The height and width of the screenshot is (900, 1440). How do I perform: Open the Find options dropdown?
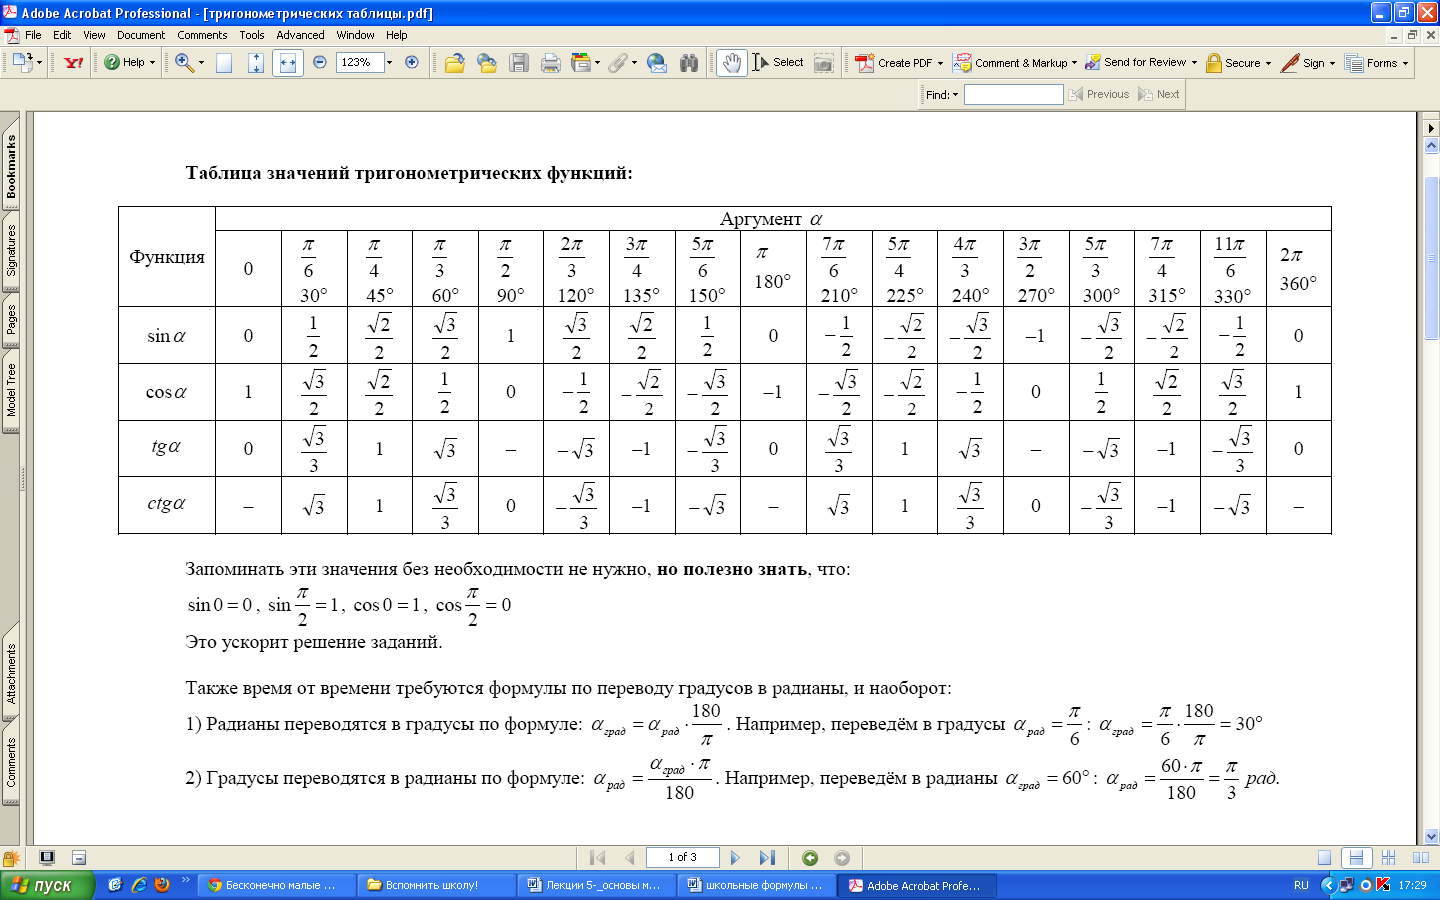(942, 95)
